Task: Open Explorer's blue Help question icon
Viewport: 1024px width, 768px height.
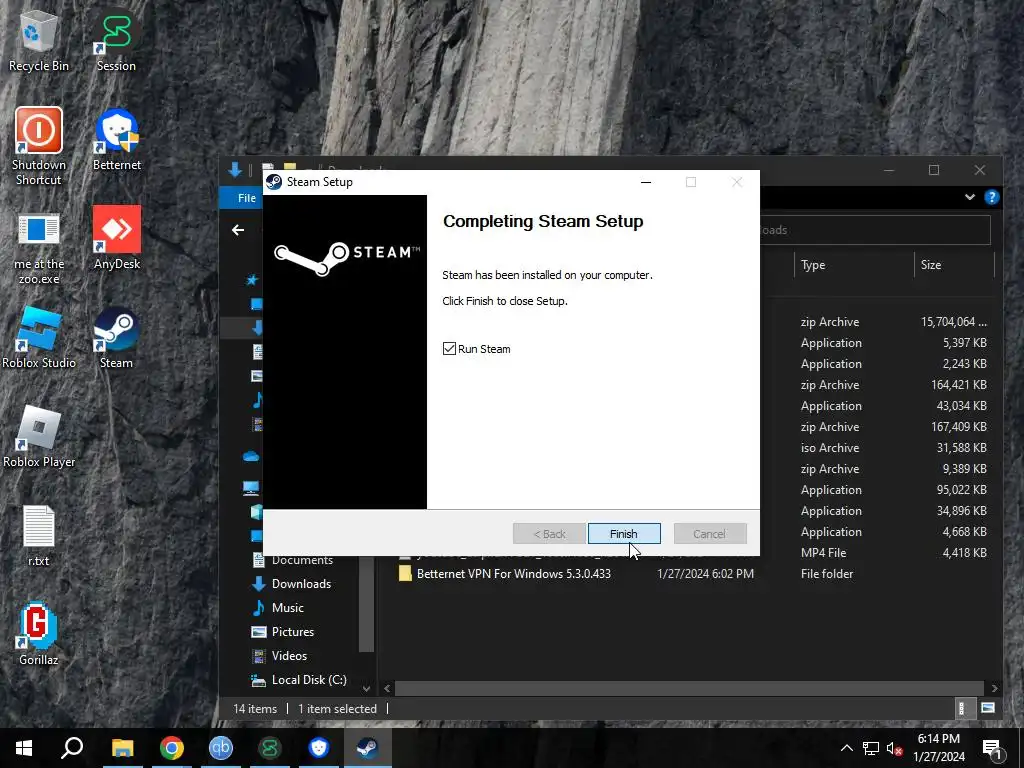Action: (991, 197)
